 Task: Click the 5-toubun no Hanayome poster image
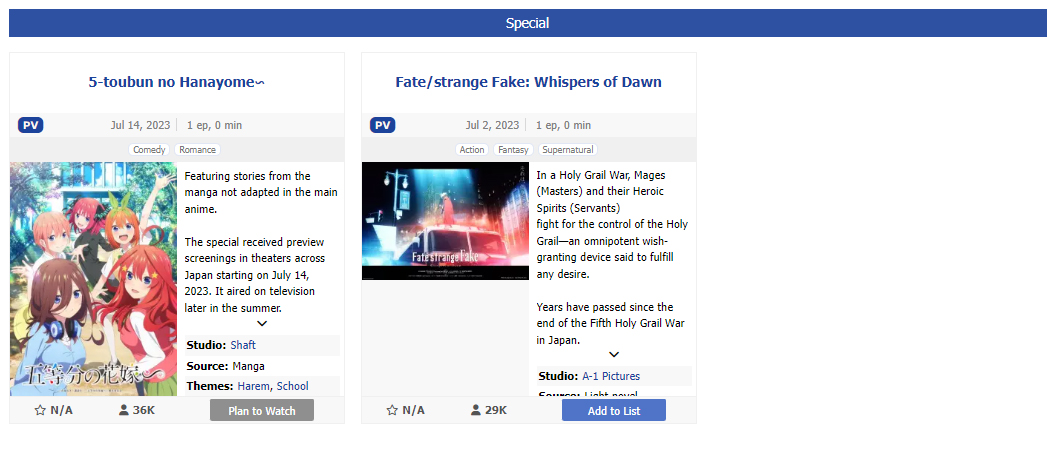pos(94,279)
